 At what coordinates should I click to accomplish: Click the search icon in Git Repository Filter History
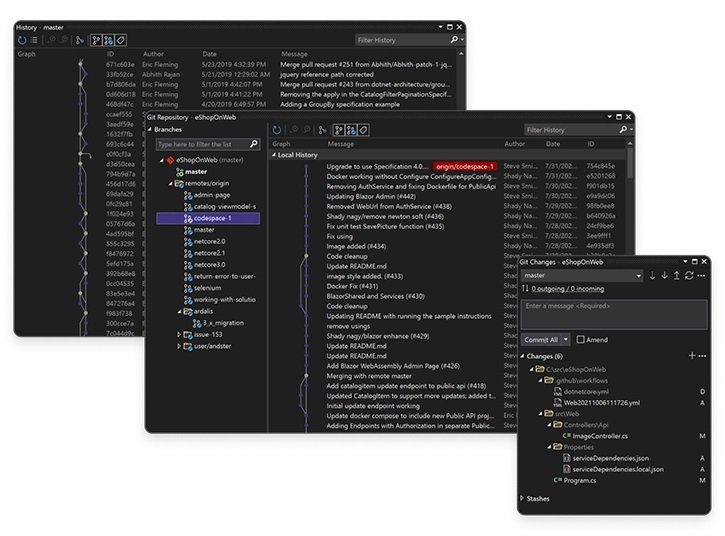(x=623, y=129)
